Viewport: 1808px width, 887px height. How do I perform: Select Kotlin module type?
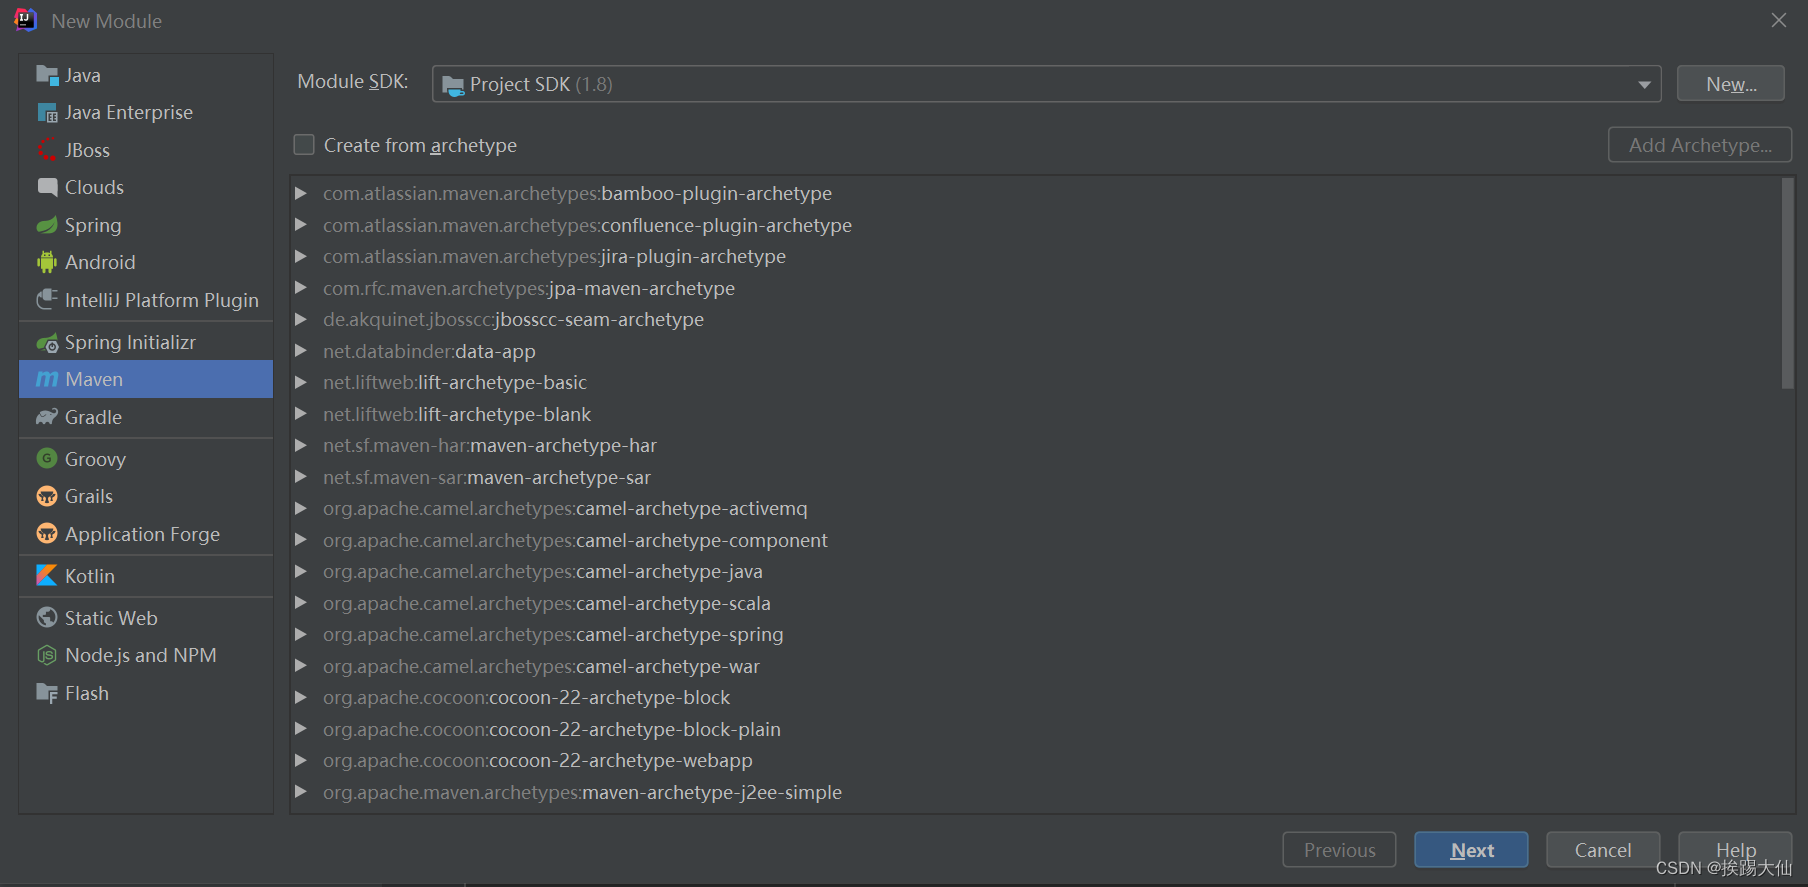[x=146, y=576]
